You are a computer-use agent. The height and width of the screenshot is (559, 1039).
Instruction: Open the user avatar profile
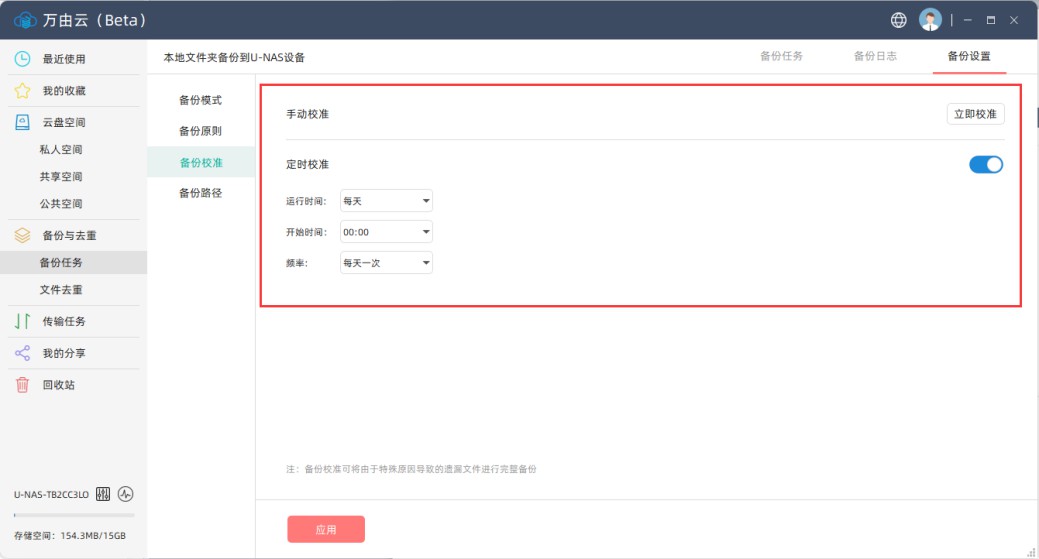(930, 20)
